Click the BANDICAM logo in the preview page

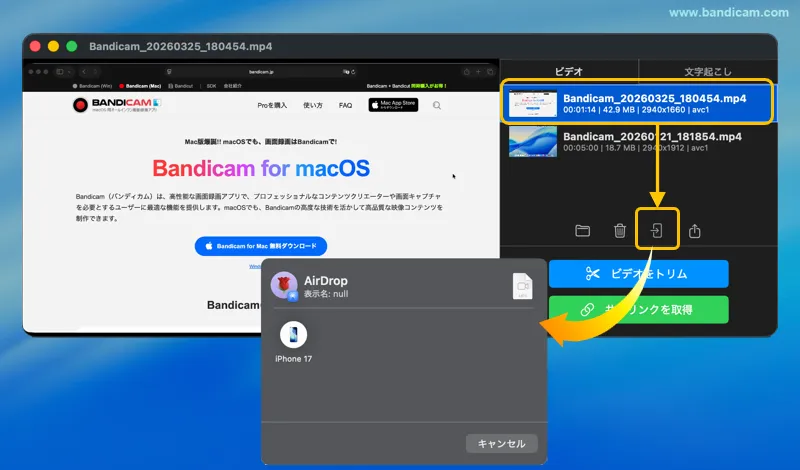[117, 104]
